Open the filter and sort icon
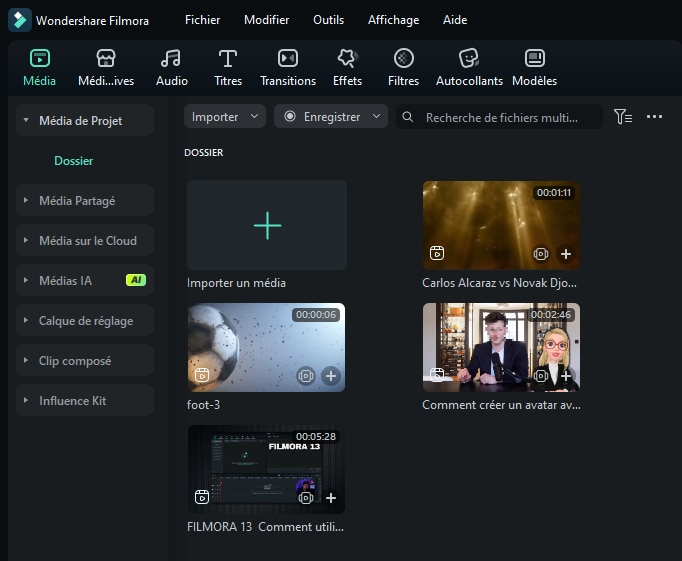 pyautogui.click(x=623, y=117)
